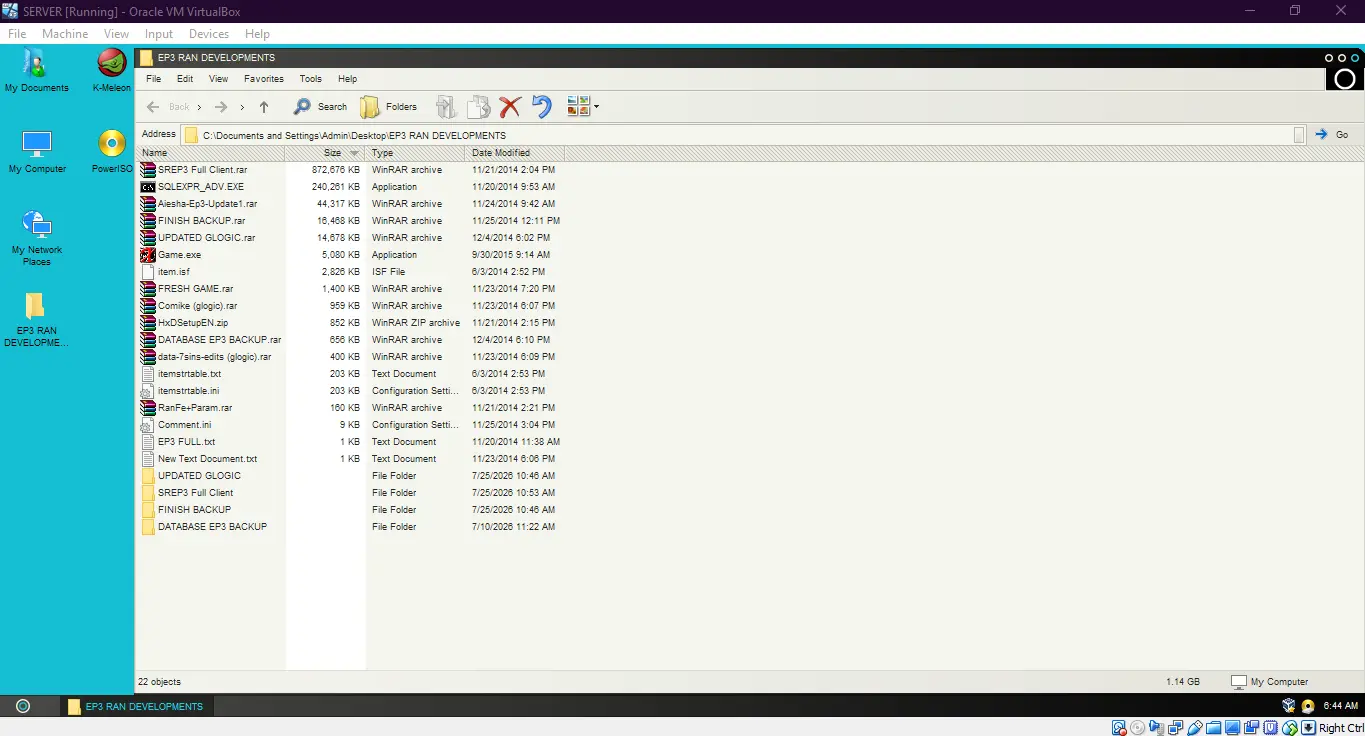
Task: Select FINISH BACKUP.rar file
Action: (x=201, y=221)
